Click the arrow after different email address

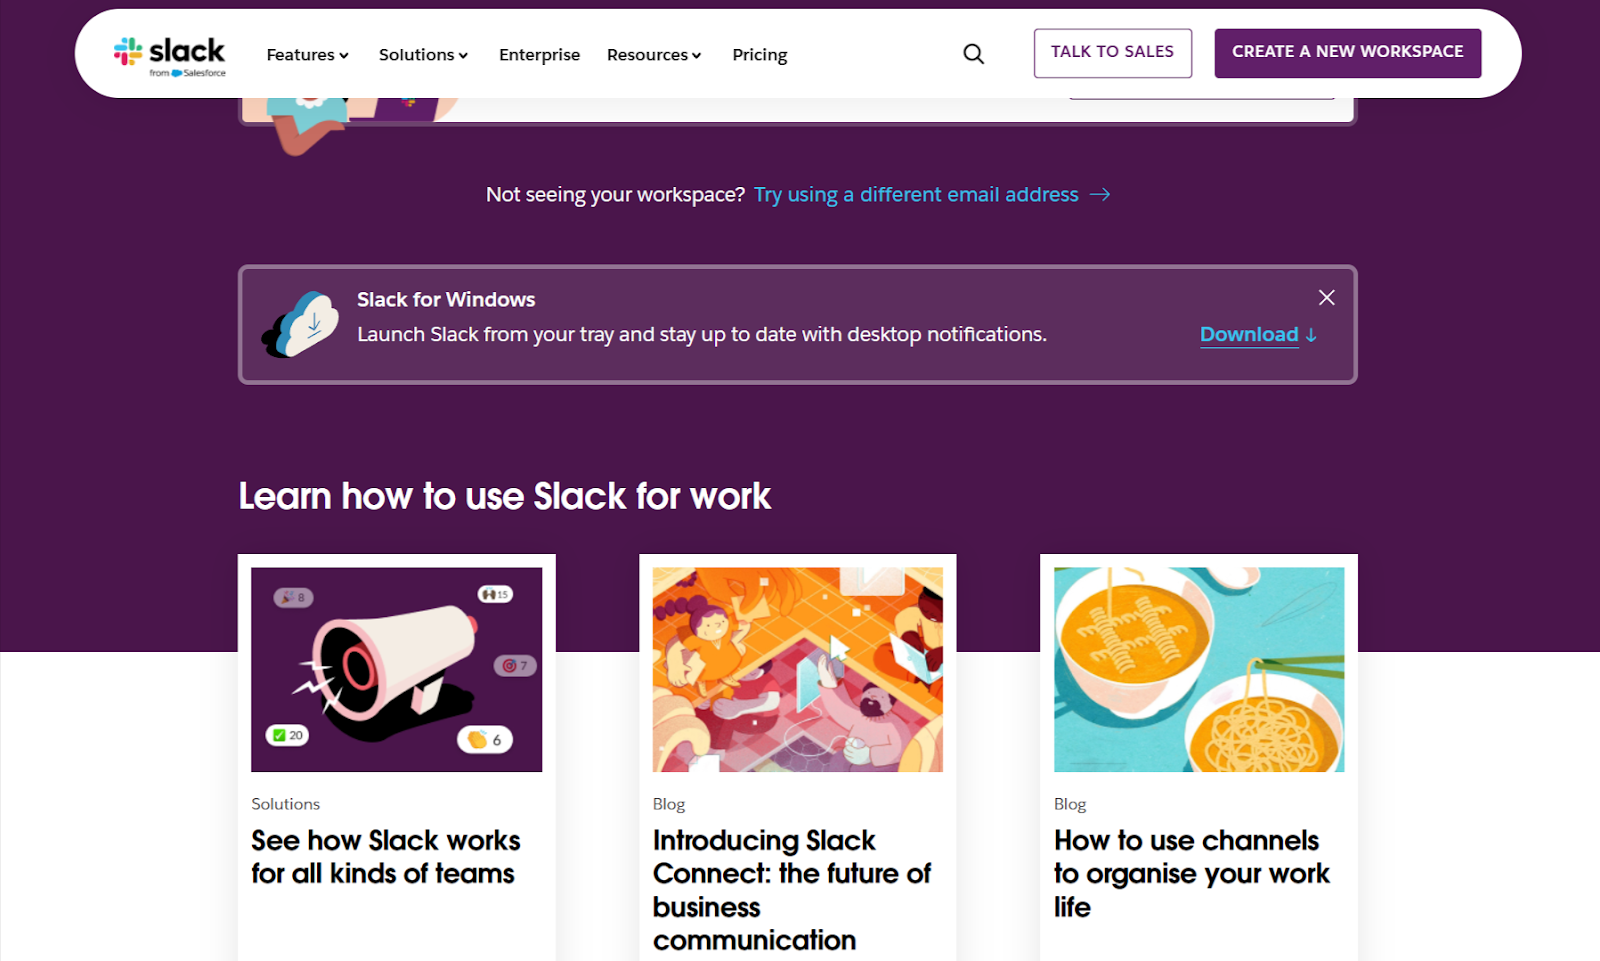(x=1100, y=194)
